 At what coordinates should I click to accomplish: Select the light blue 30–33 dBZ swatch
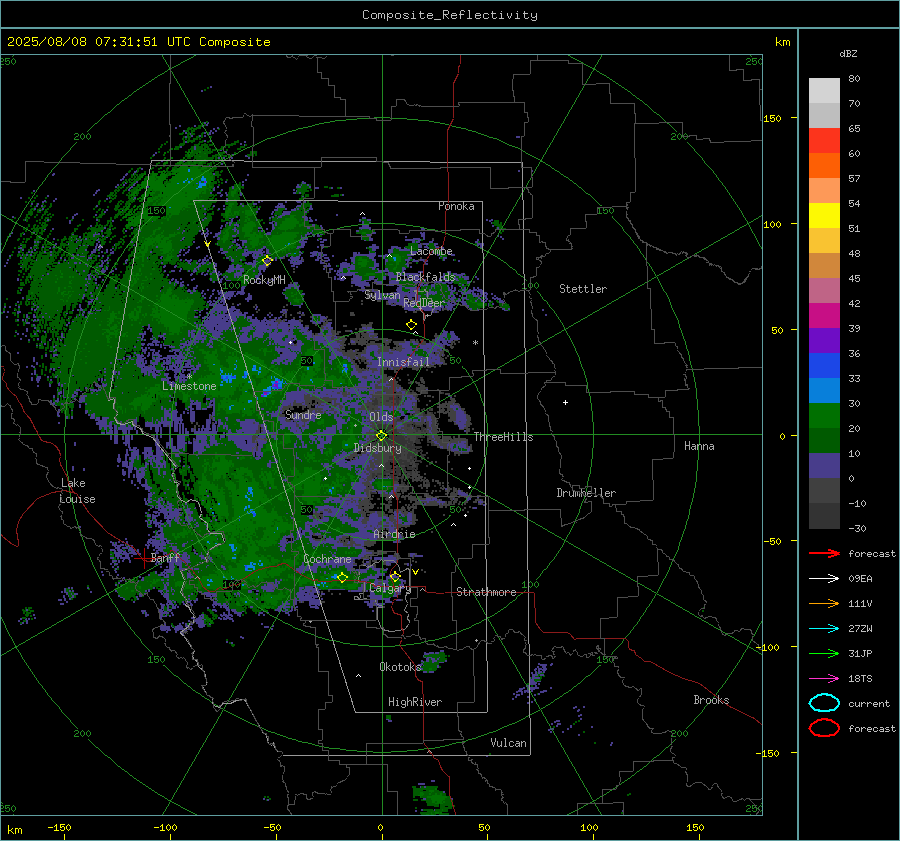click(824, 391)
